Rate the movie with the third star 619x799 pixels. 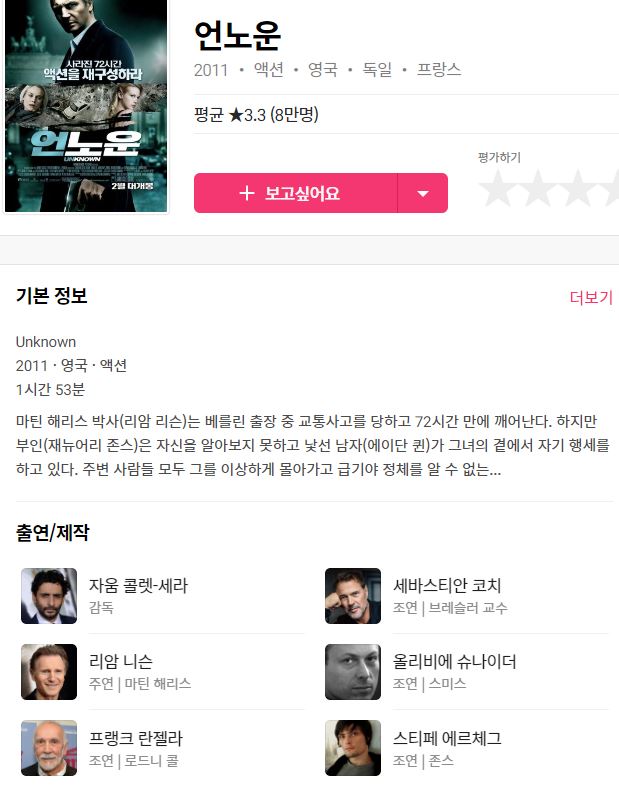coord(577,188)
